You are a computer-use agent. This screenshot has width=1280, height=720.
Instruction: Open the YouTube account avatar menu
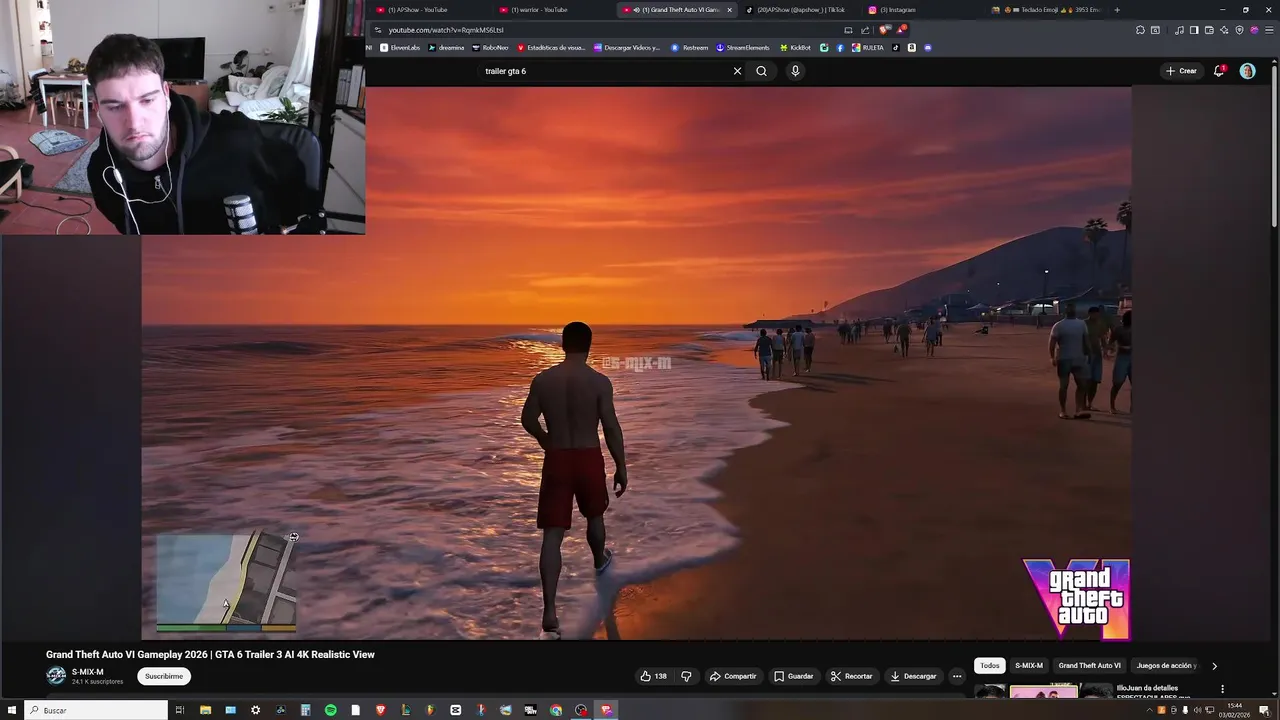1247,71
